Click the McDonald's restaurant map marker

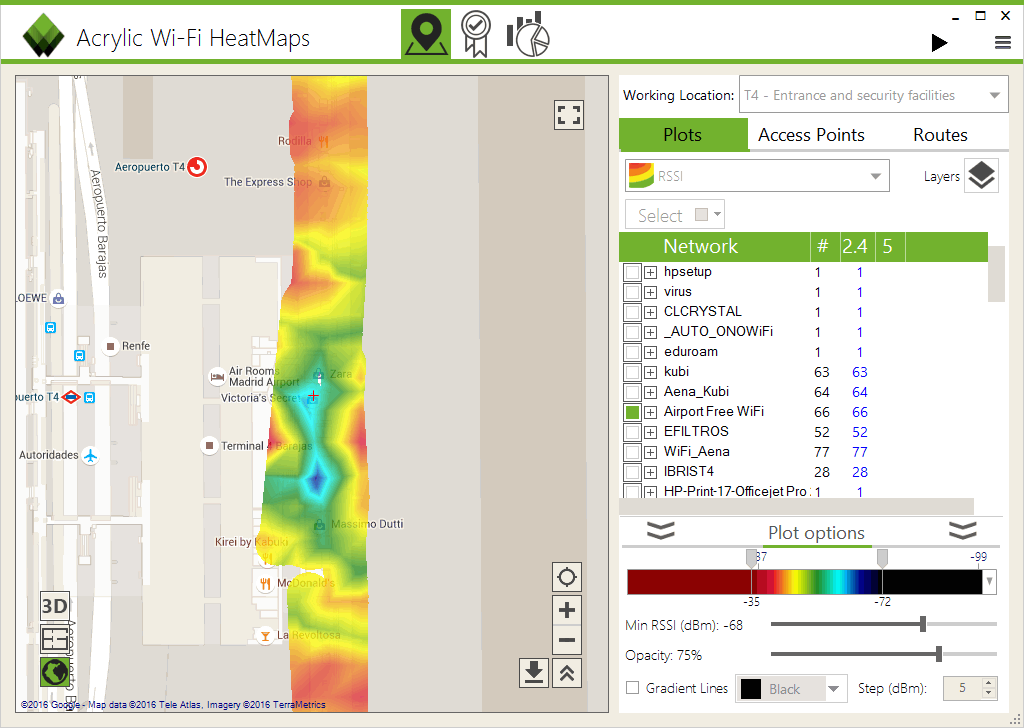265,584
